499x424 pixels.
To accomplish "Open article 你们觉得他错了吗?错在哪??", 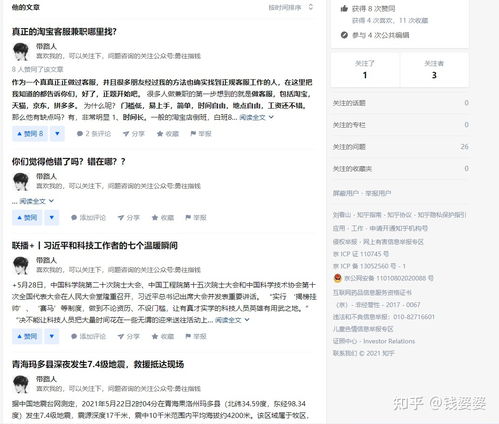I will (x=69, y=162).
